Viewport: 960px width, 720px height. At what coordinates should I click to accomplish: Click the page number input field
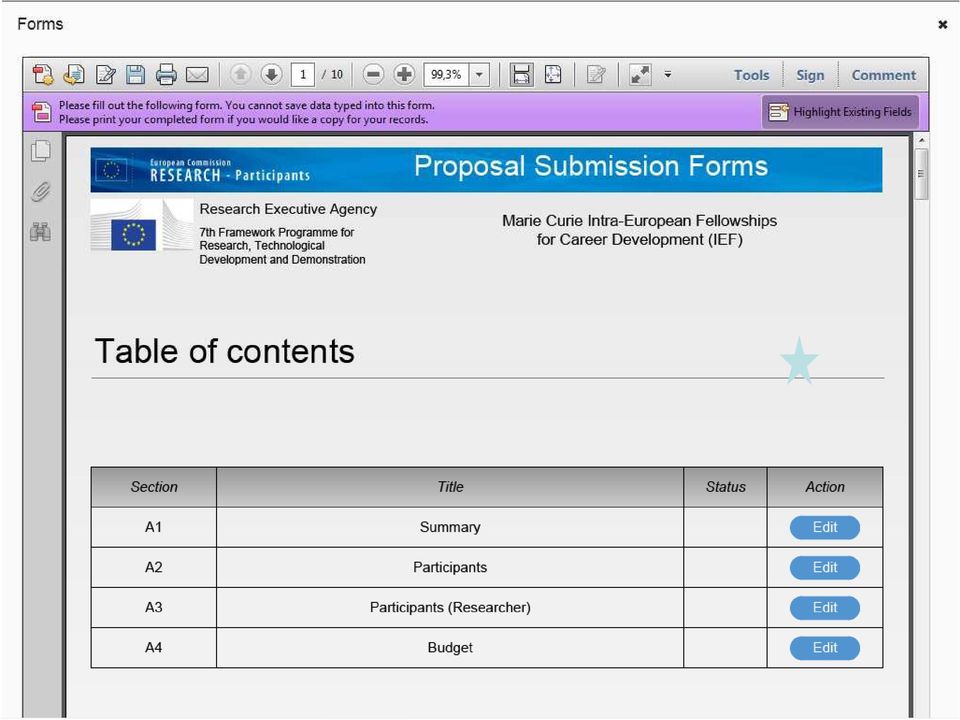point(302,75)
